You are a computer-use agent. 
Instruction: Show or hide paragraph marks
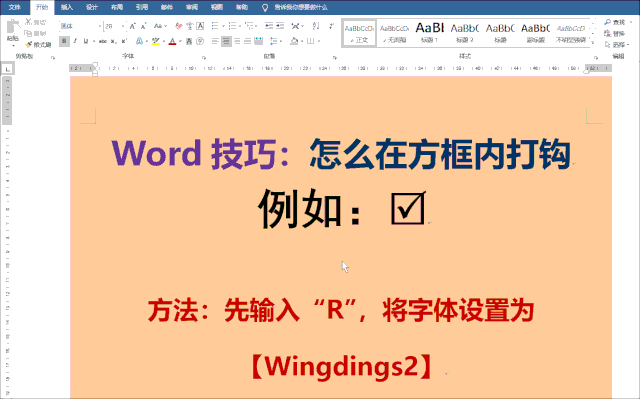click(331, 26)
